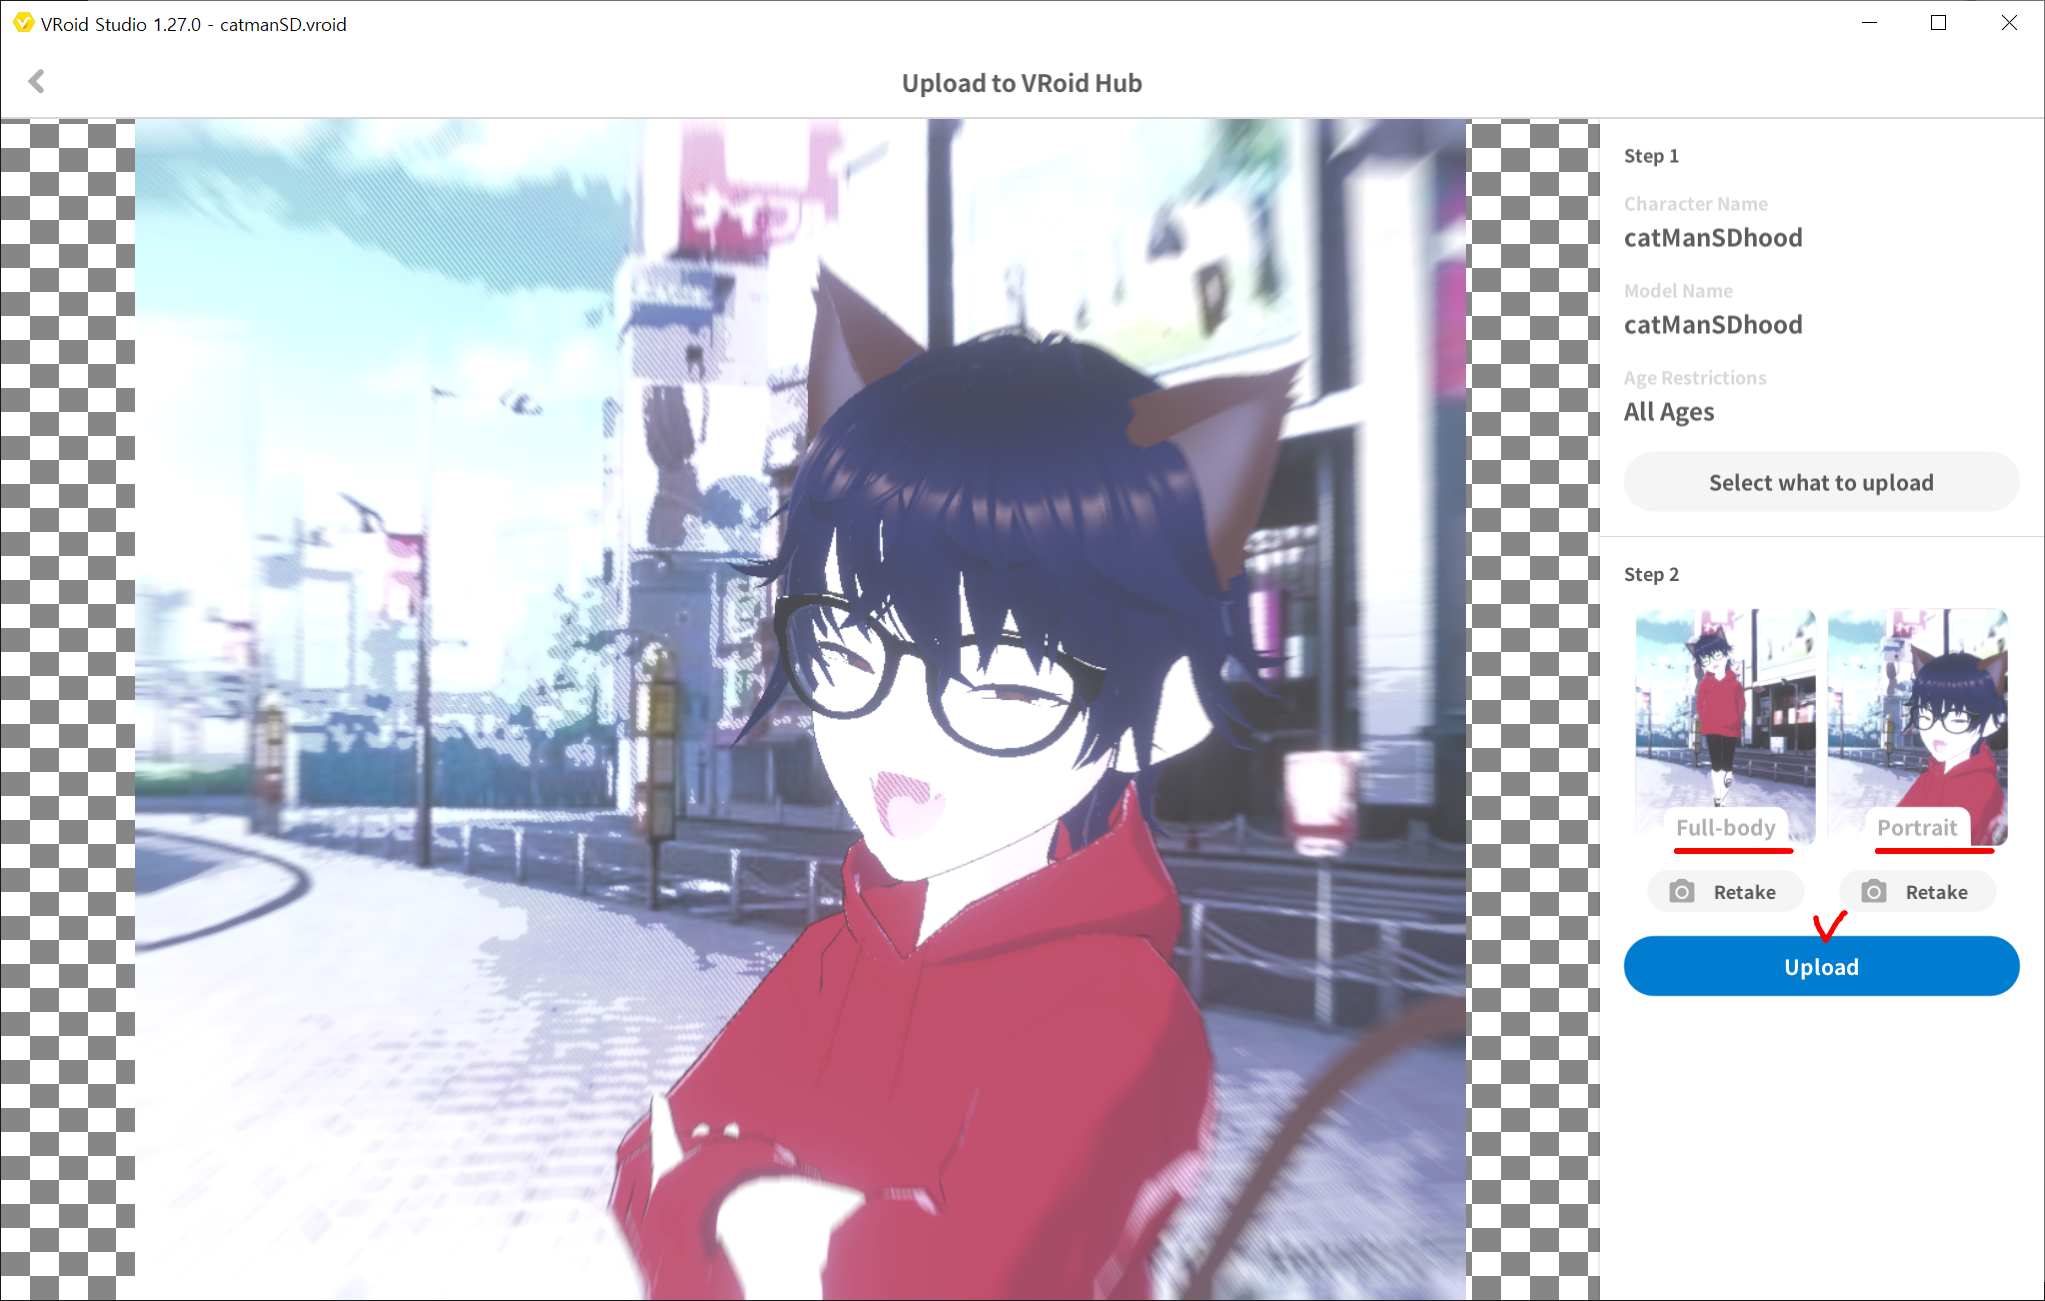2045x1301 pixels.
Task: Maximize the VRoid Studio window
Action: tap(1938, 23)
